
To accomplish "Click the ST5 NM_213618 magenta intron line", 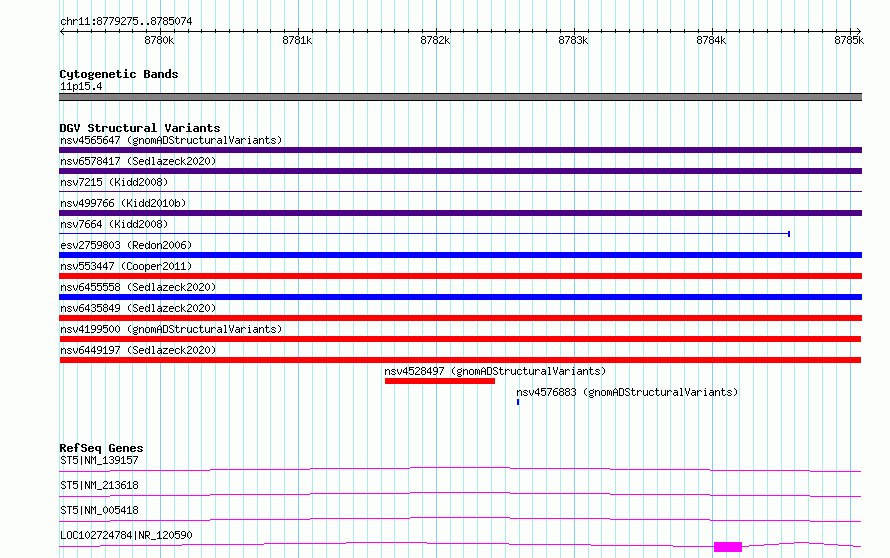I will (460, 494).
